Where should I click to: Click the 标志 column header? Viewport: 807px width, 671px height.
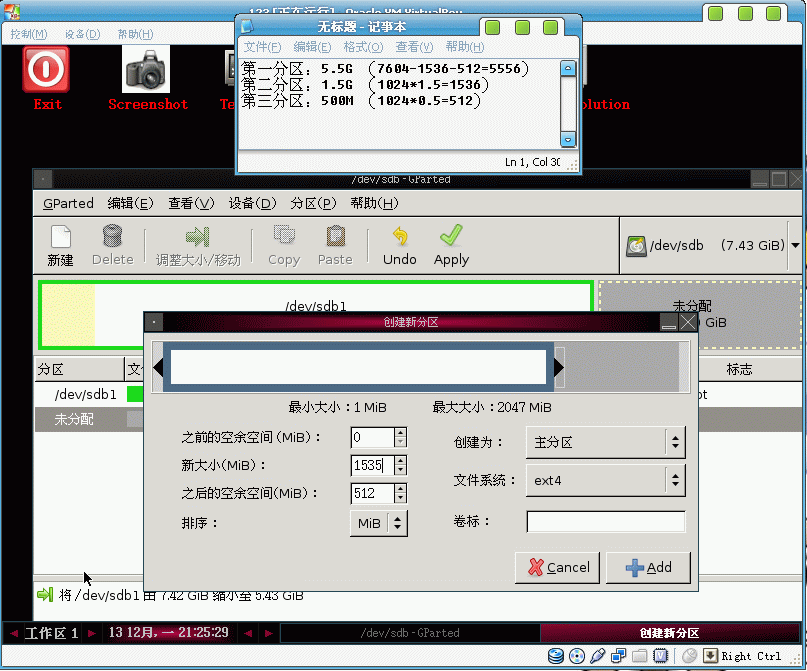click(739, 369)
